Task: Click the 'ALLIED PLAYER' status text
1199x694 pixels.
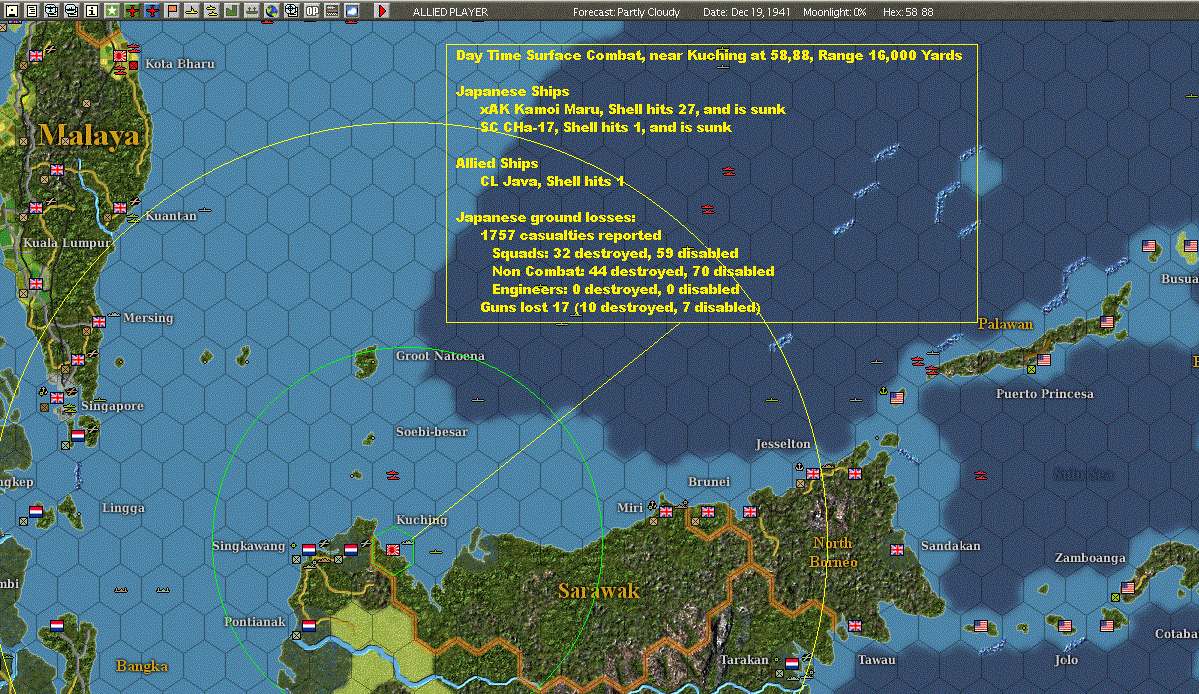Action: [450, 12]
